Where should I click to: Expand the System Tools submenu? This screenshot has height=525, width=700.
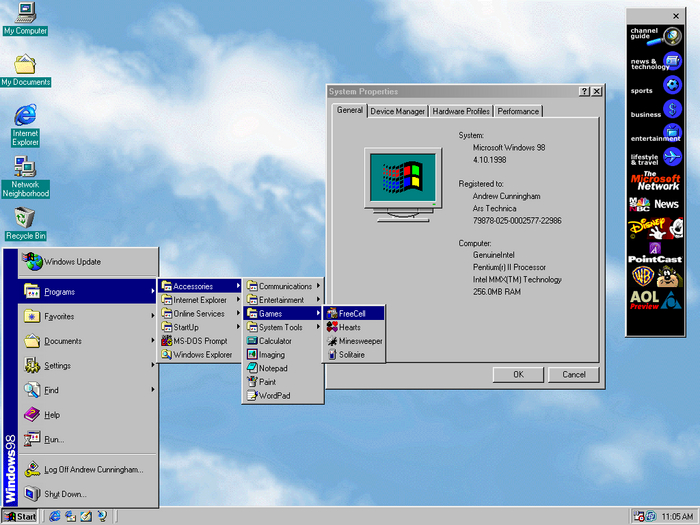tap(282, 327)
